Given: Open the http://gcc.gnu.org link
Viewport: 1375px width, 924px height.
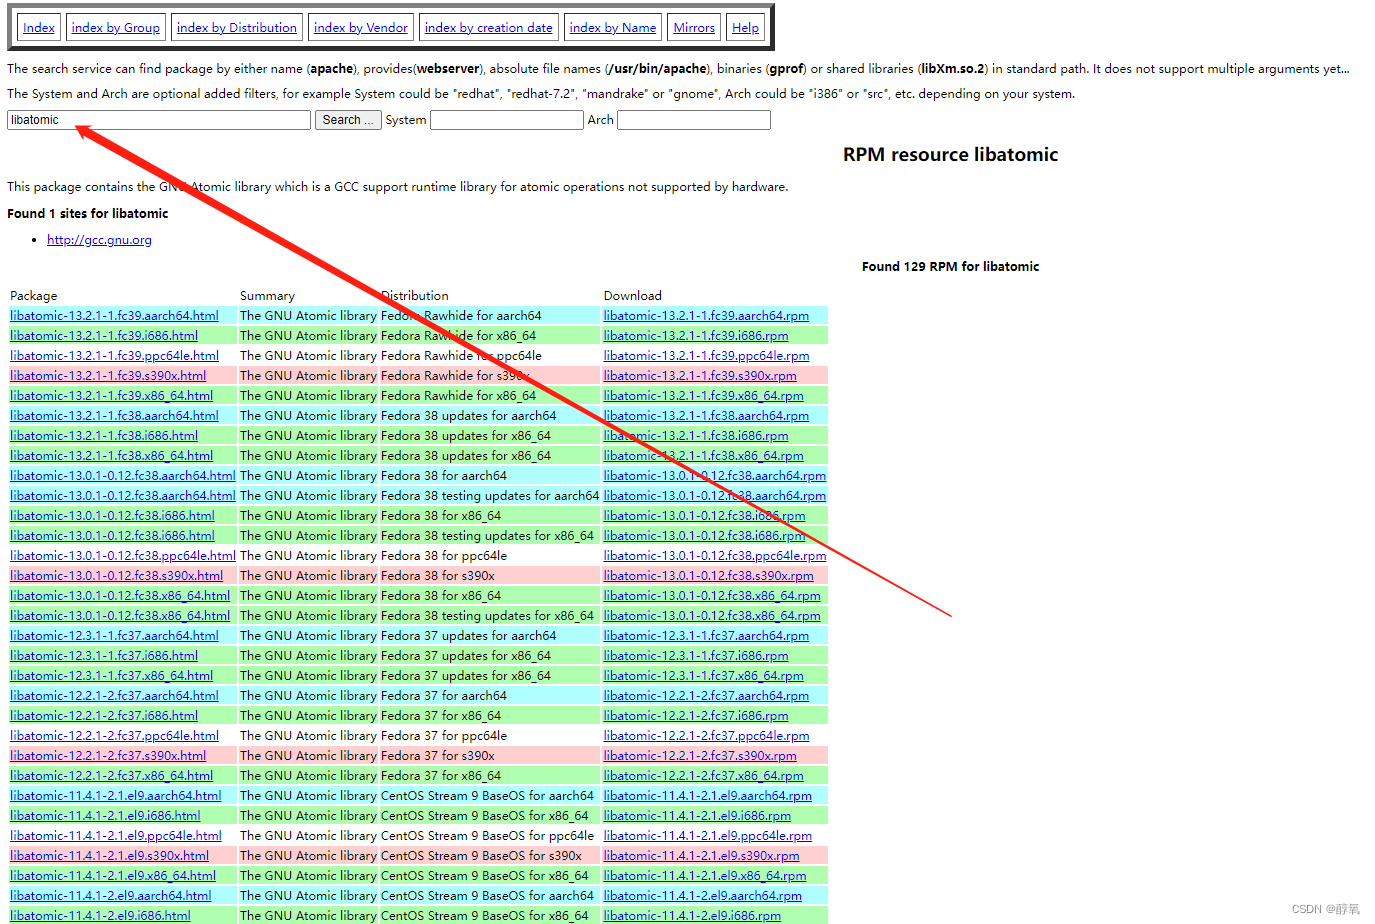Looking at the screenshot, I should [x=99, y=239].
